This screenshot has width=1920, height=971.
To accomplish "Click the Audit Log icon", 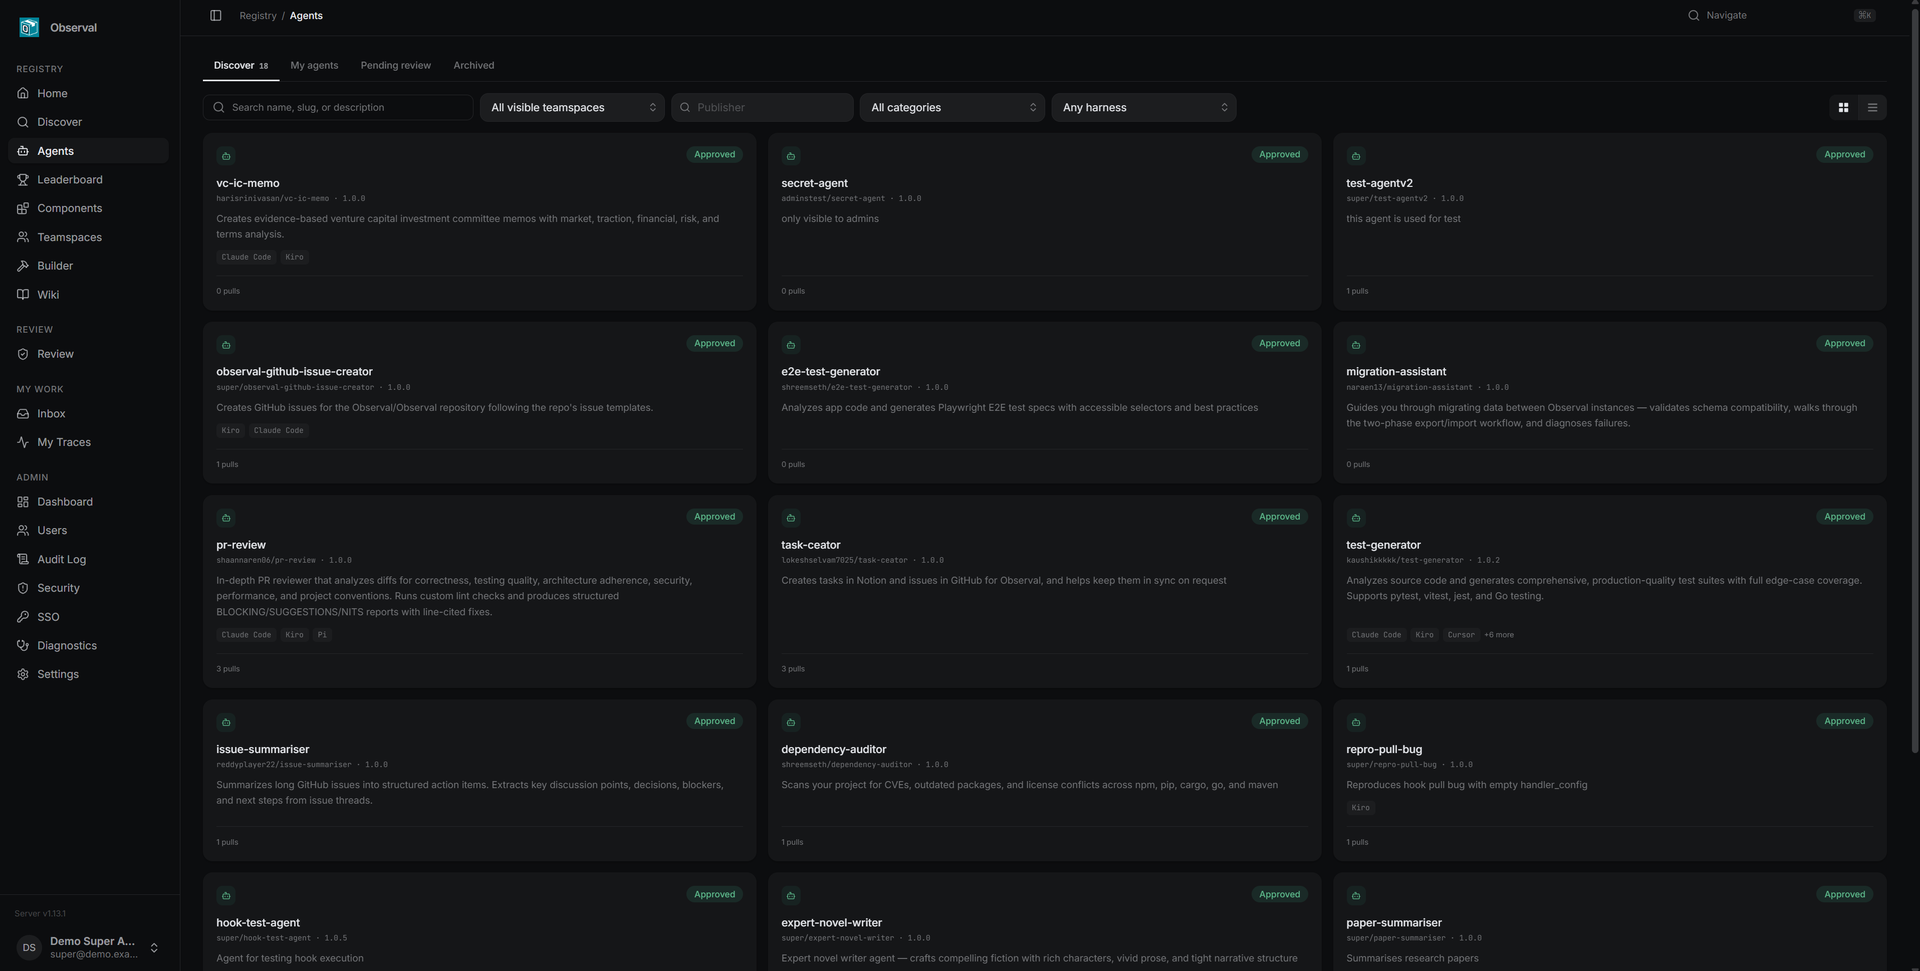I will [x=23, y=560].
